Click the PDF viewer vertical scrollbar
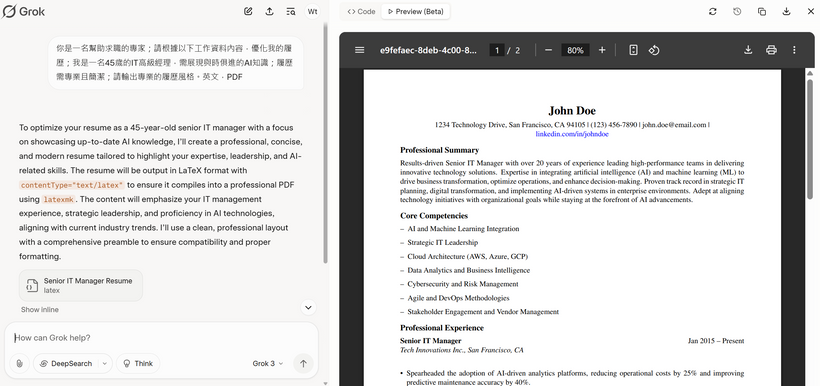Image resolution: width=820 pixels, height=386 pixels. coord(810,138)
